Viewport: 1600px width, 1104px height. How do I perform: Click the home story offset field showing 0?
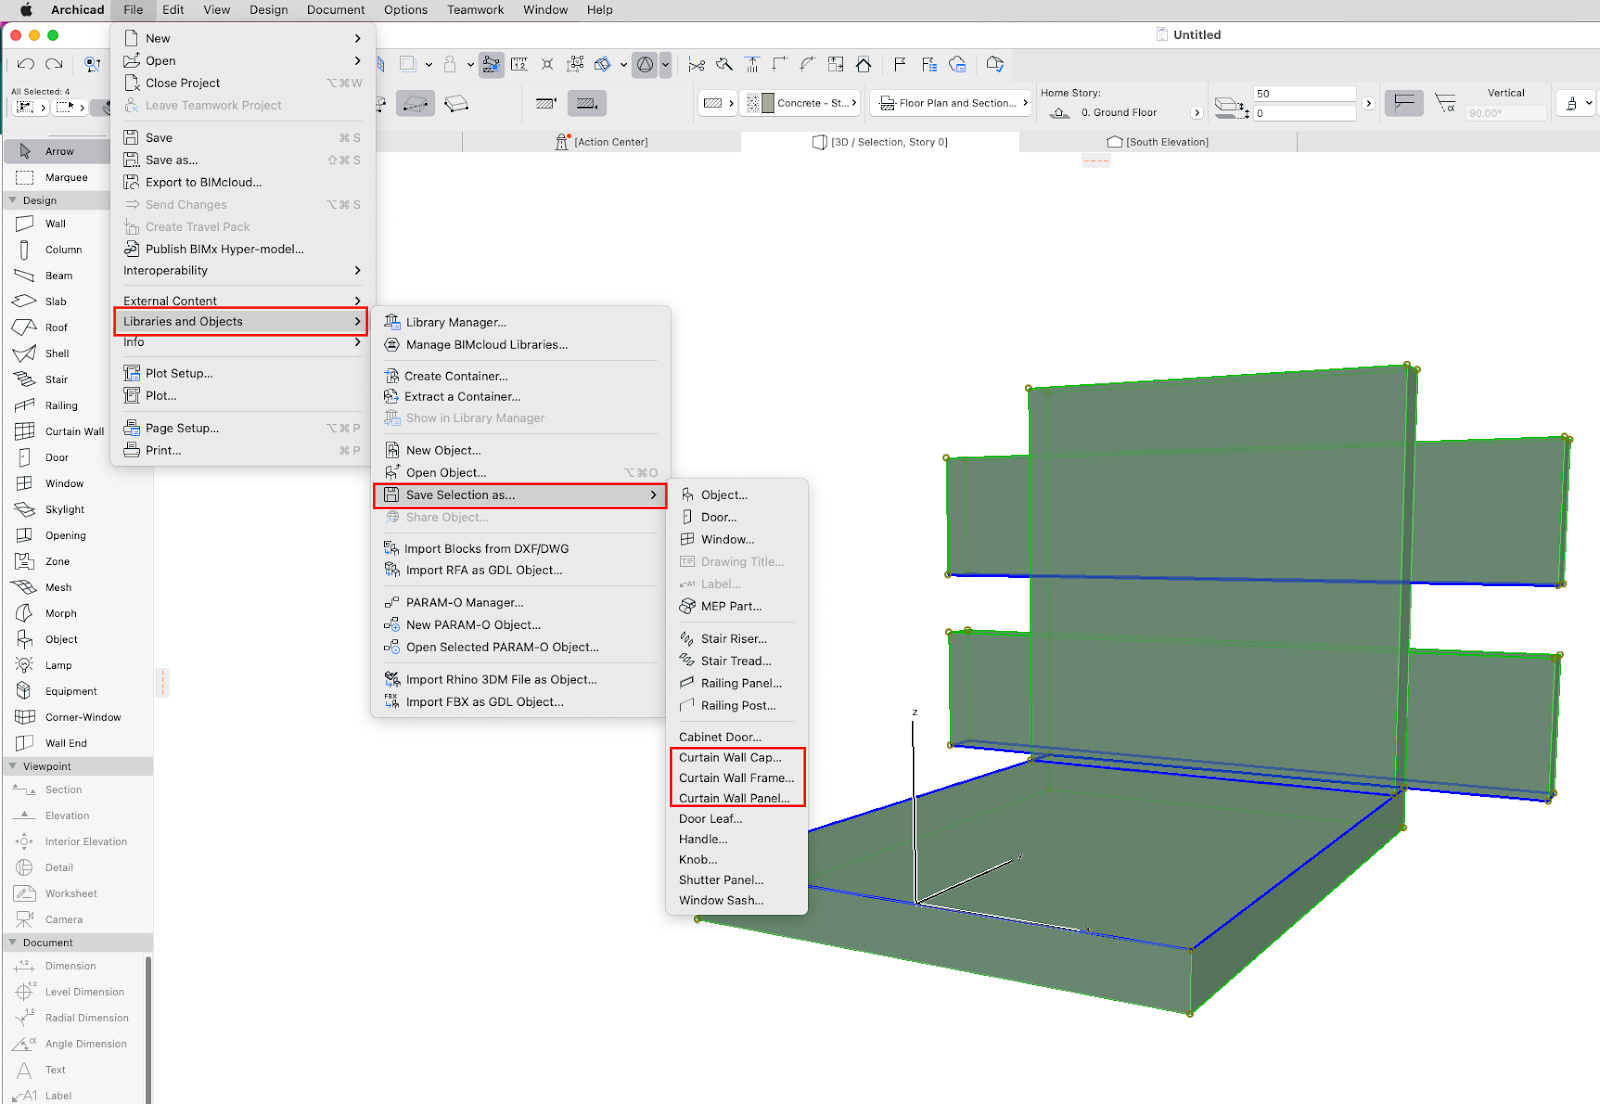[1305, 114]
